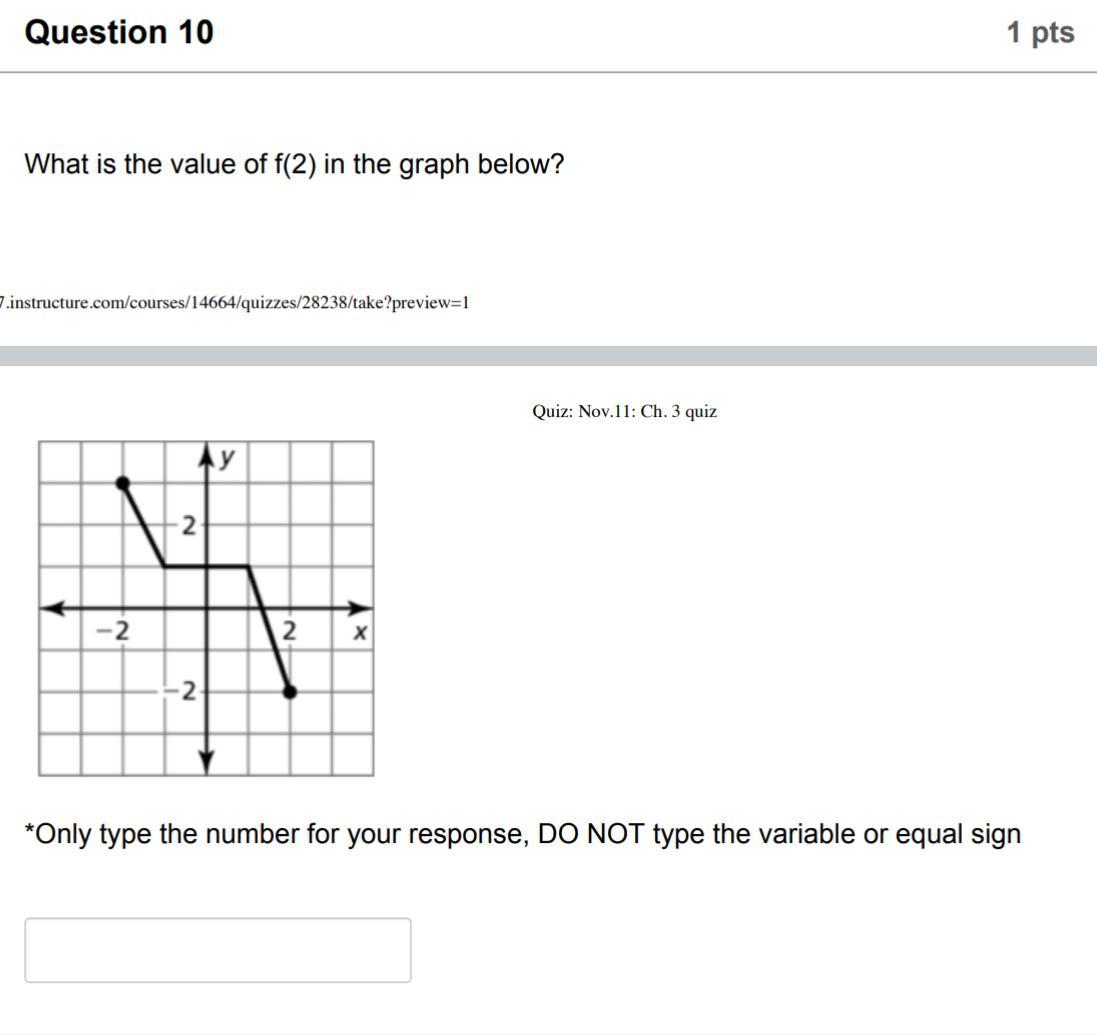Click the positive 2 label on x-axis

click(289, 631)
